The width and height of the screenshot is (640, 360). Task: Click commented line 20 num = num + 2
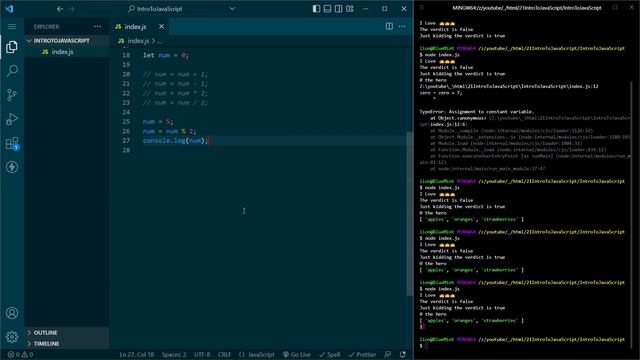175,74
